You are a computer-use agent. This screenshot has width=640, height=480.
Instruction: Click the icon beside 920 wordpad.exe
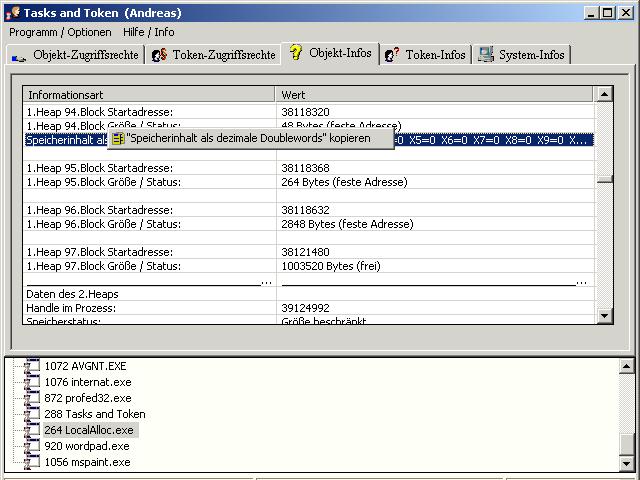coord(32,445)
